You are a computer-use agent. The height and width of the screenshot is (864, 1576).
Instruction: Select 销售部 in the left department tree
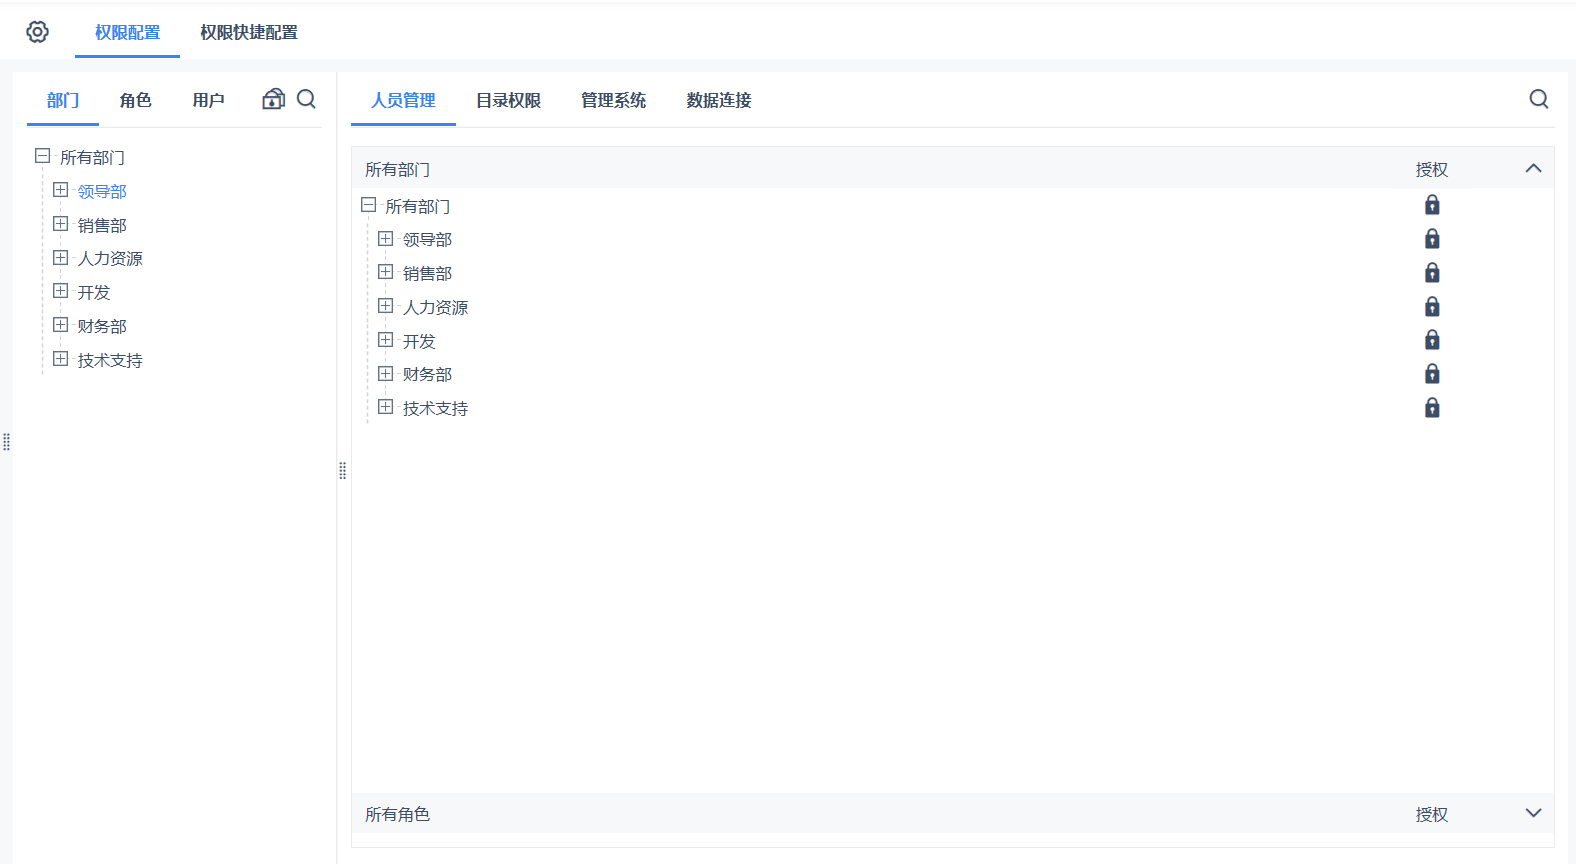[x=102, y=226]
